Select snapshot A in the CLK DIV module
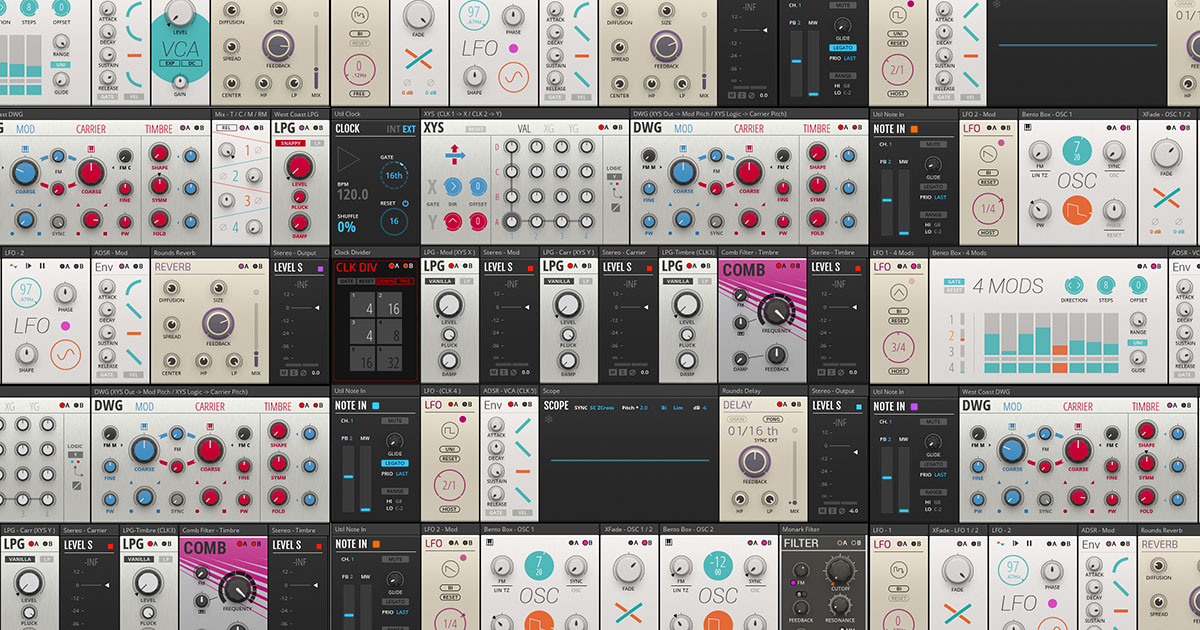The width and height of the screenshot is (1200, 630). [x=393, y=266]
